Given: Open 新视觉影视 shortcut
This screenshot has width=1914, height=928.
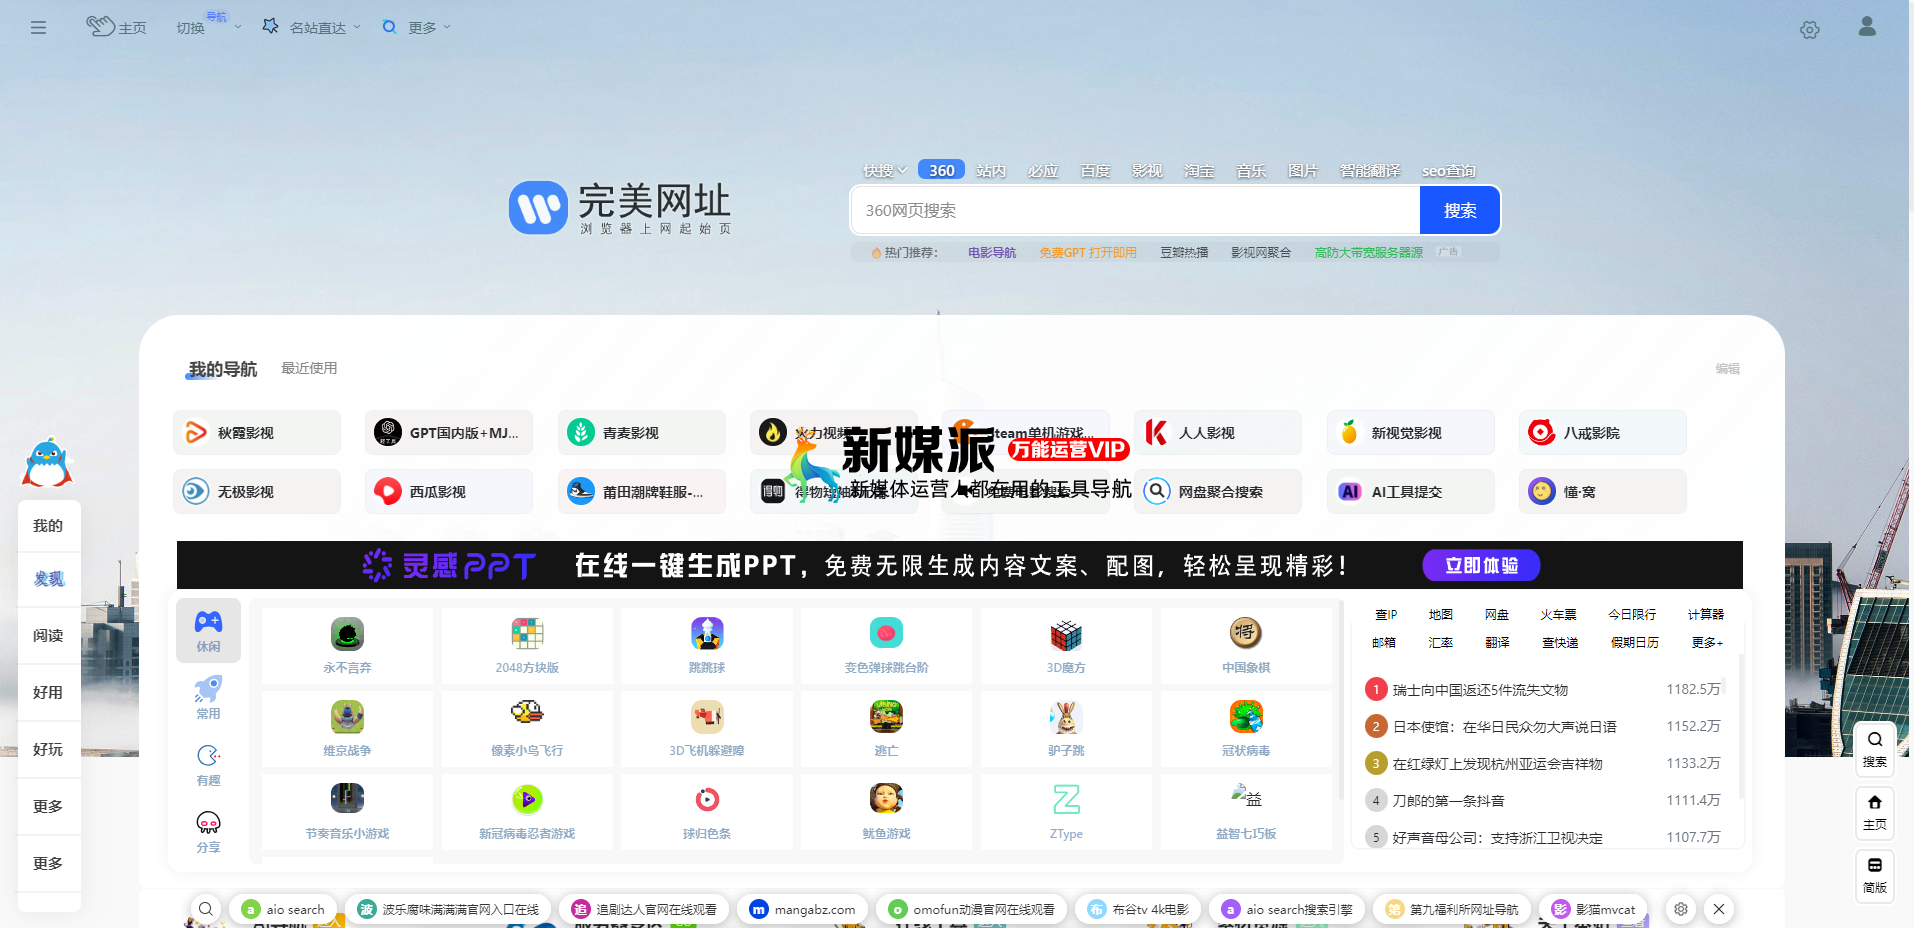Looking at the screenshot, I should 1410,432.
